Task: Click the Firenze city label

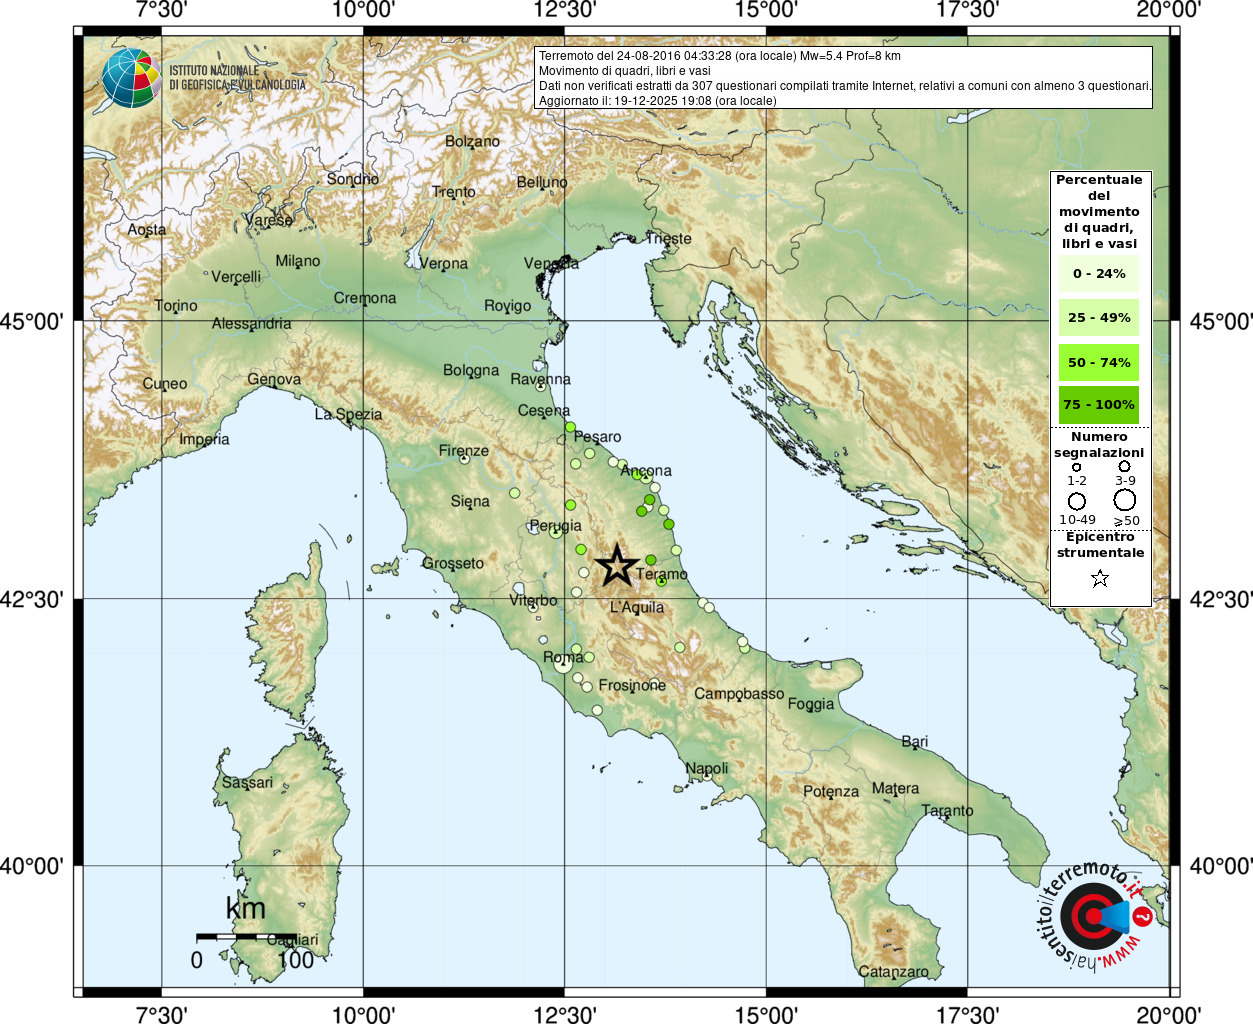Action: pos(464,451)
